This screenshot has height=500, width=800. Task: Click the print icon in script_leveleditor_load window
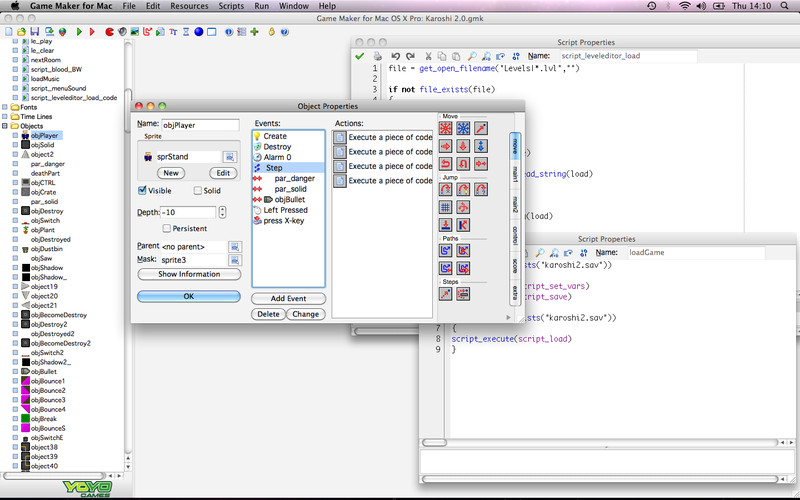click(x=378, y=56)
